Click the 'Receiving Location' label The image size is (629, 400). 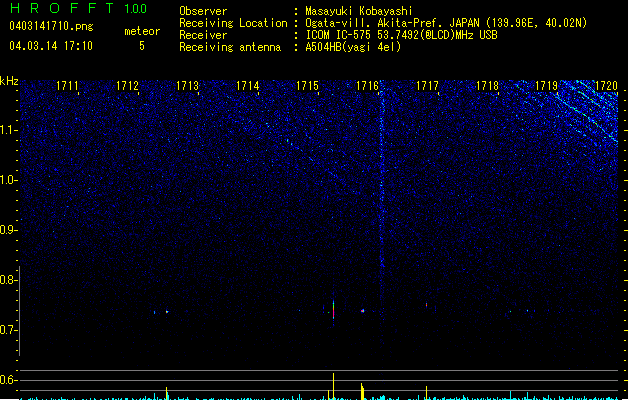233,23
